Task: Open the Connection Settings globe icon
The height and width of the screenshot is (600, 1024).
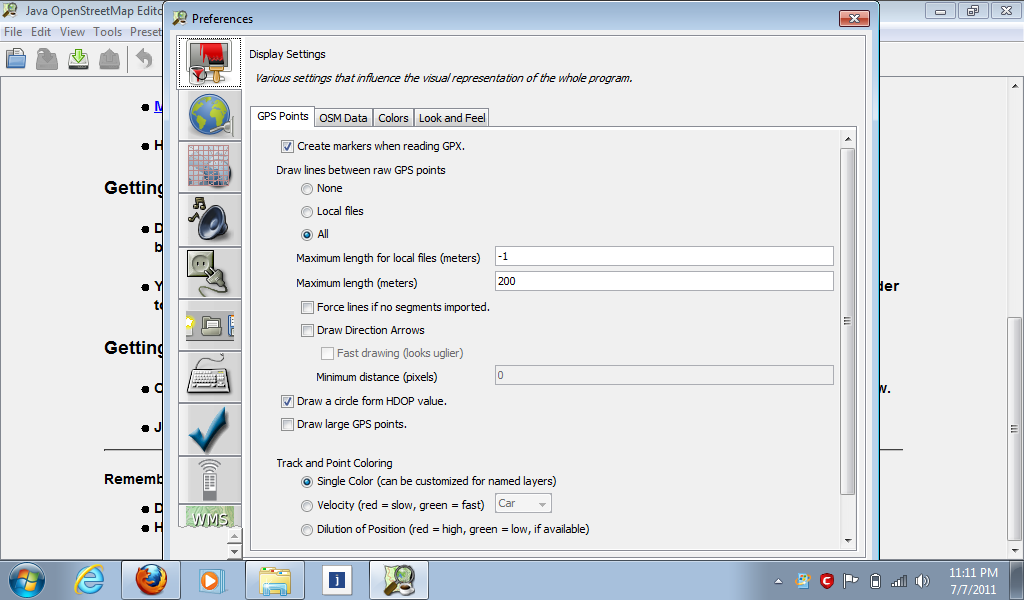Action: 209,113
